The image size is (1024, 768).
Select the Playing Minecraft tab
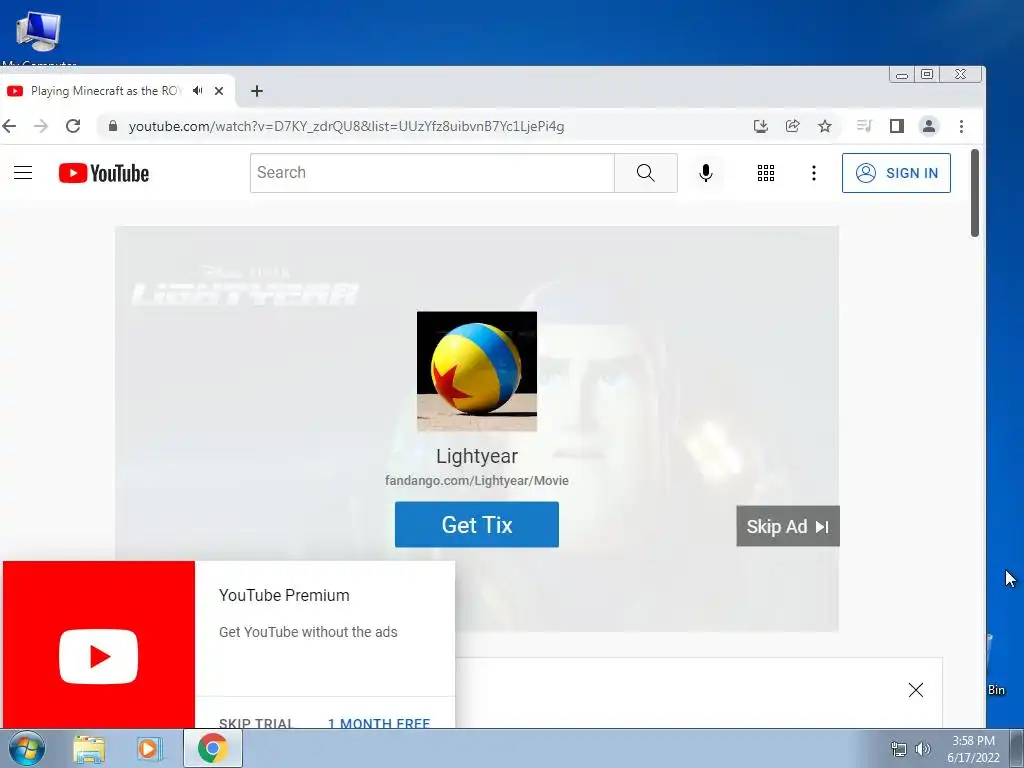(106, 91)
